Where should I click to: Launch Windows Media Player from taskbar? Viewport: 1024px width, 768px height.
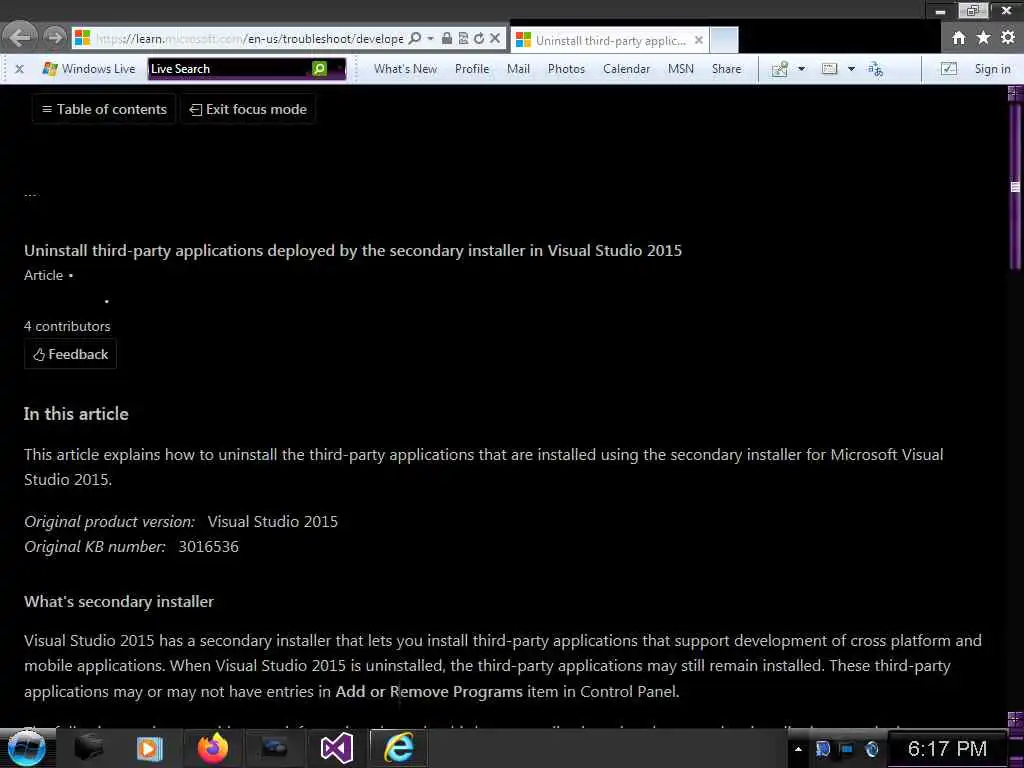(150, 748)
